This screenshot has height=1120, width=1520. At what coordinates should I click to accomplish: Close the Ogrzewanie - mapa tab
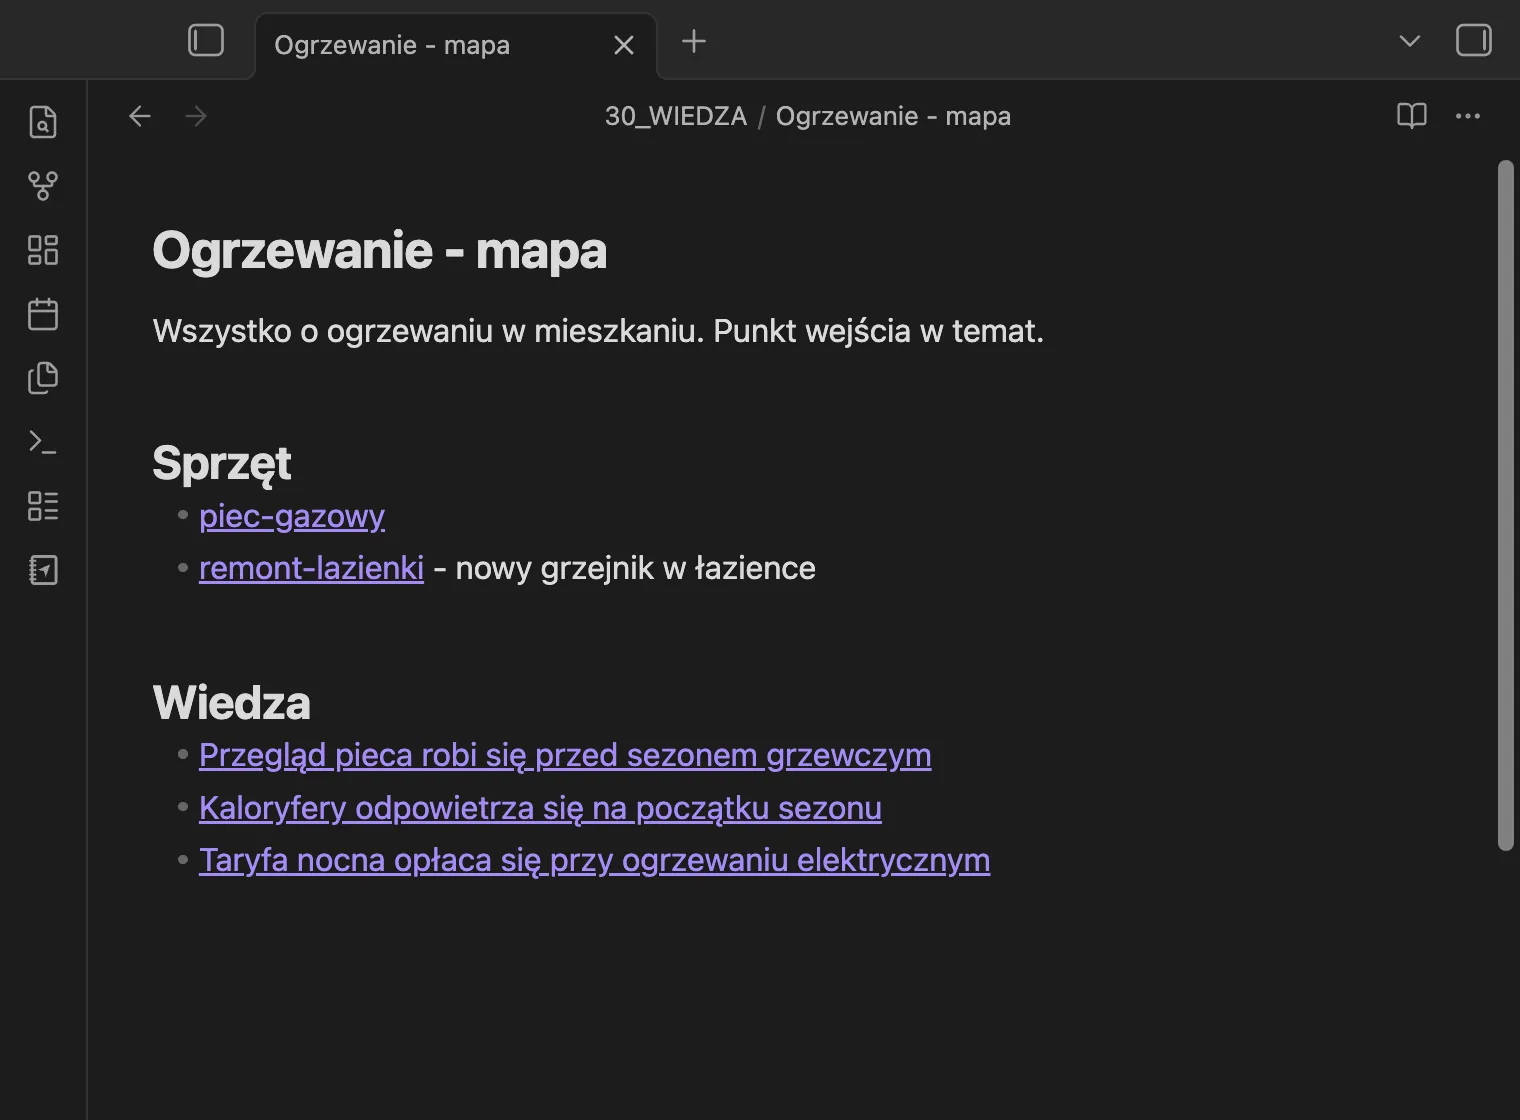624,45
